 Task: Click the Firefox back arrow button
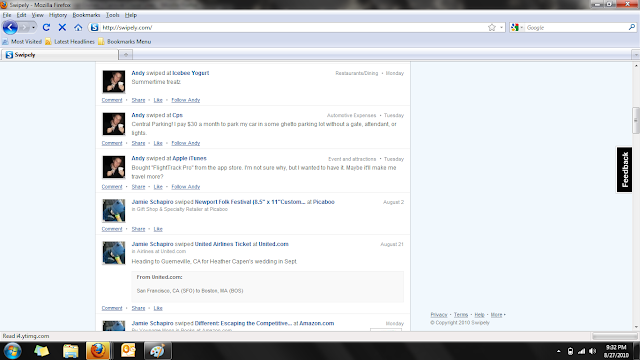click(10, 27)
